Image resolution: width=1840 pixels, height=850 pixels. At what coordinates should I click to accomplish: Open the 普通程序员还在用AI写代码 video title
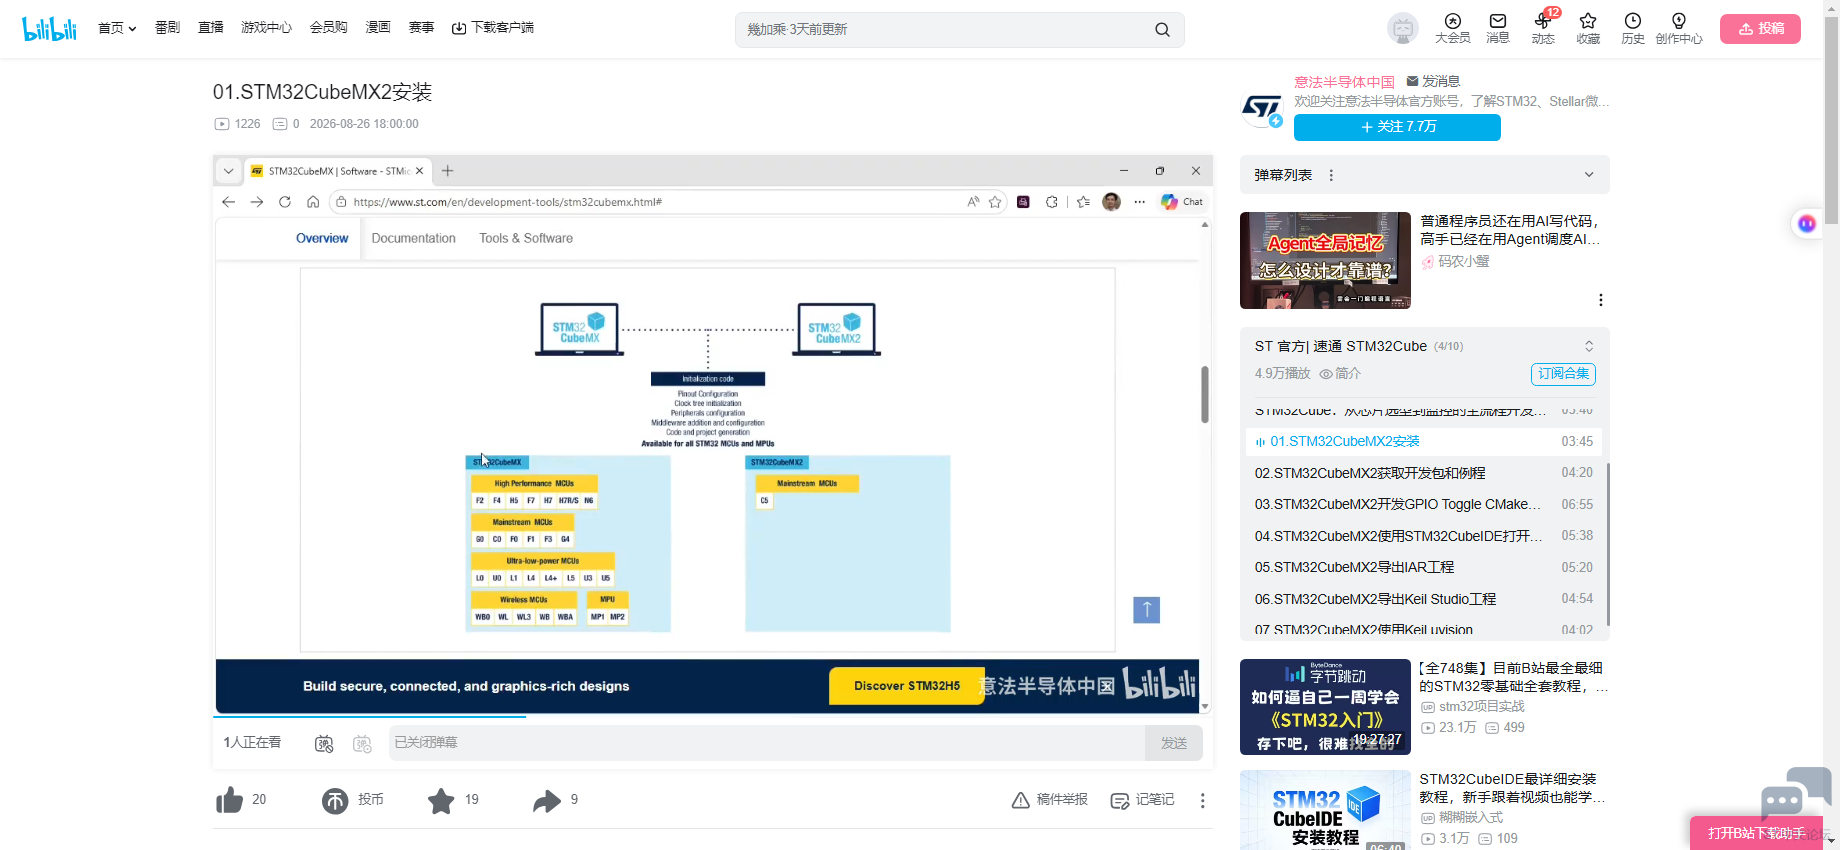tap(1511, 230)
